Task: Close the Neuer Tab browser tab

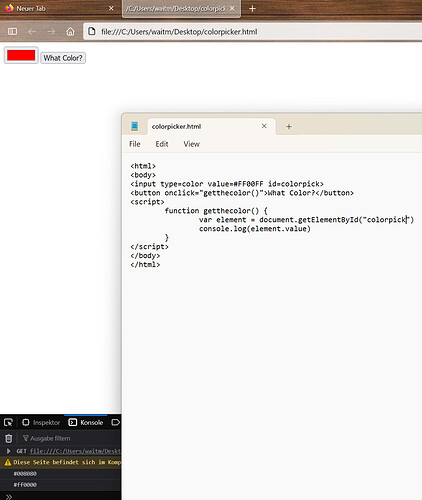Action: 111,8
